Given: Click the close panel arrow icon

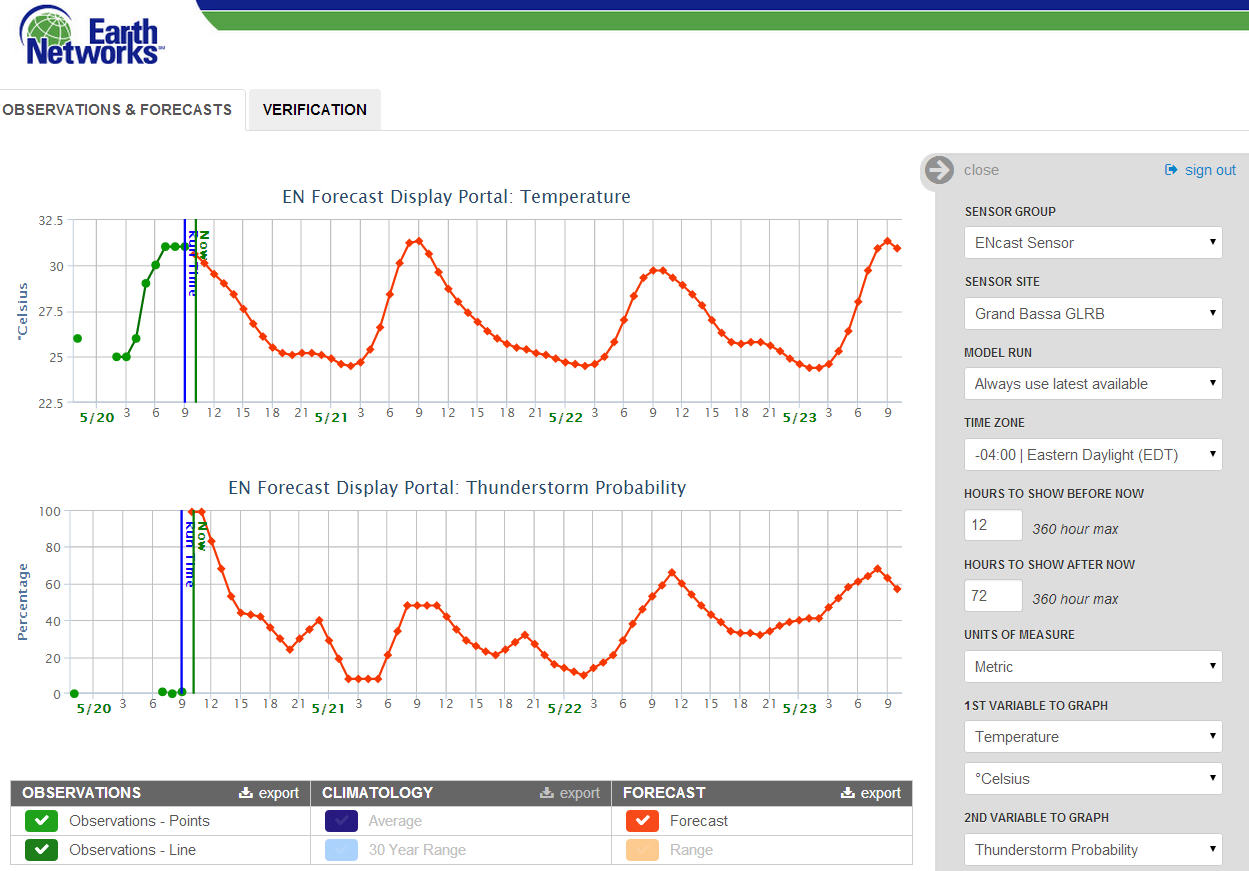Looking at the screenshot, I should tap(940, 170).
